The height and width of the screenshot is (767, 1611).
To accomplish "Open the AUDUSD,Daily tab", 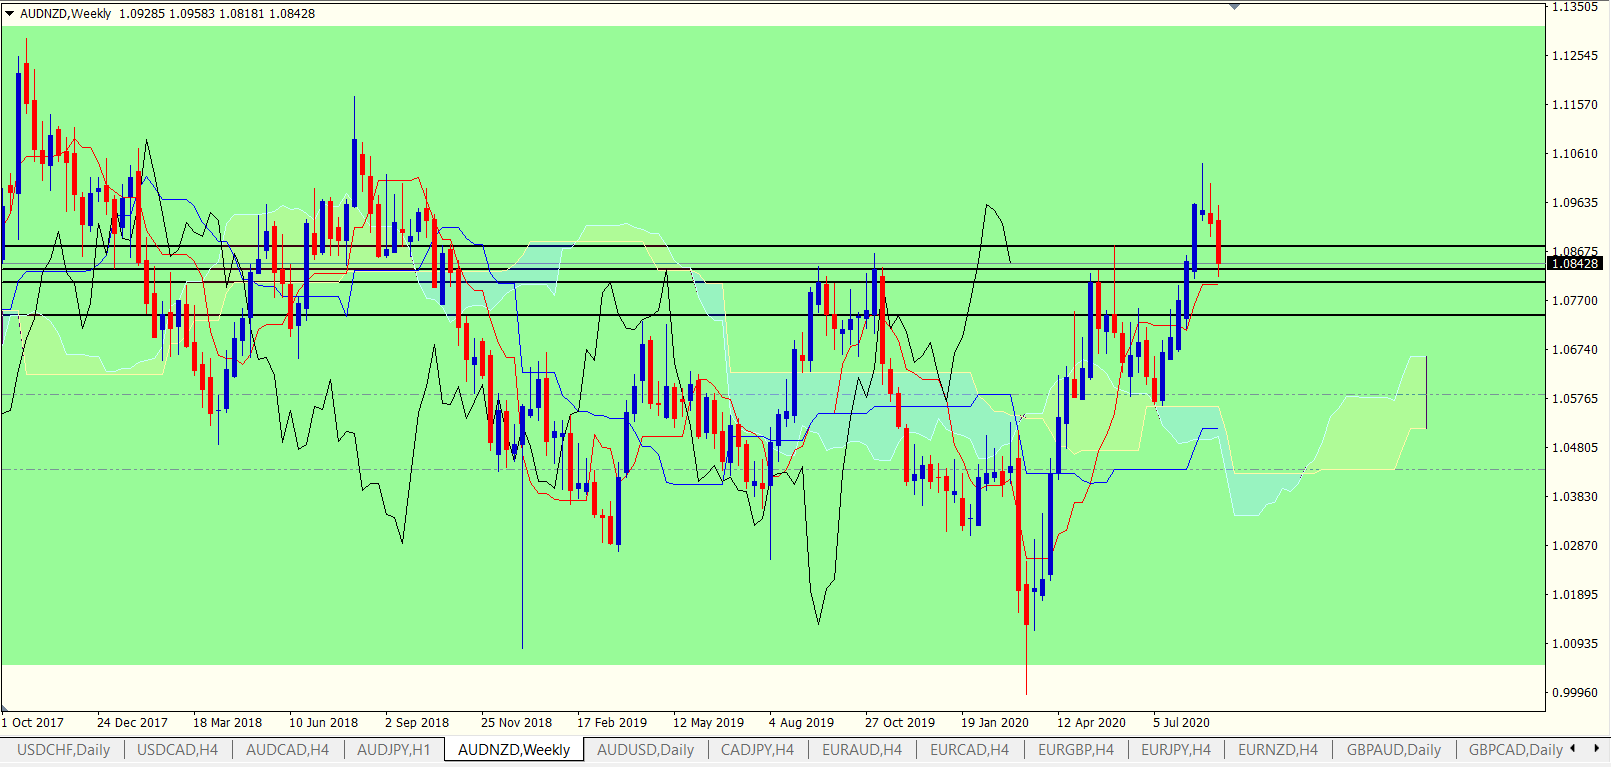I will [x=645, y=750].
